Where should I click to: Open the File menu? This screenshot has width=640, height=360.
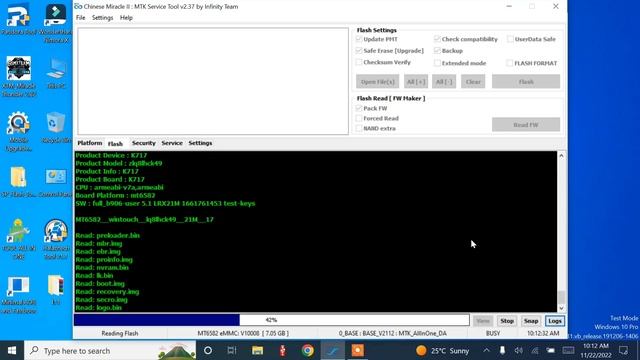point(80,18)
